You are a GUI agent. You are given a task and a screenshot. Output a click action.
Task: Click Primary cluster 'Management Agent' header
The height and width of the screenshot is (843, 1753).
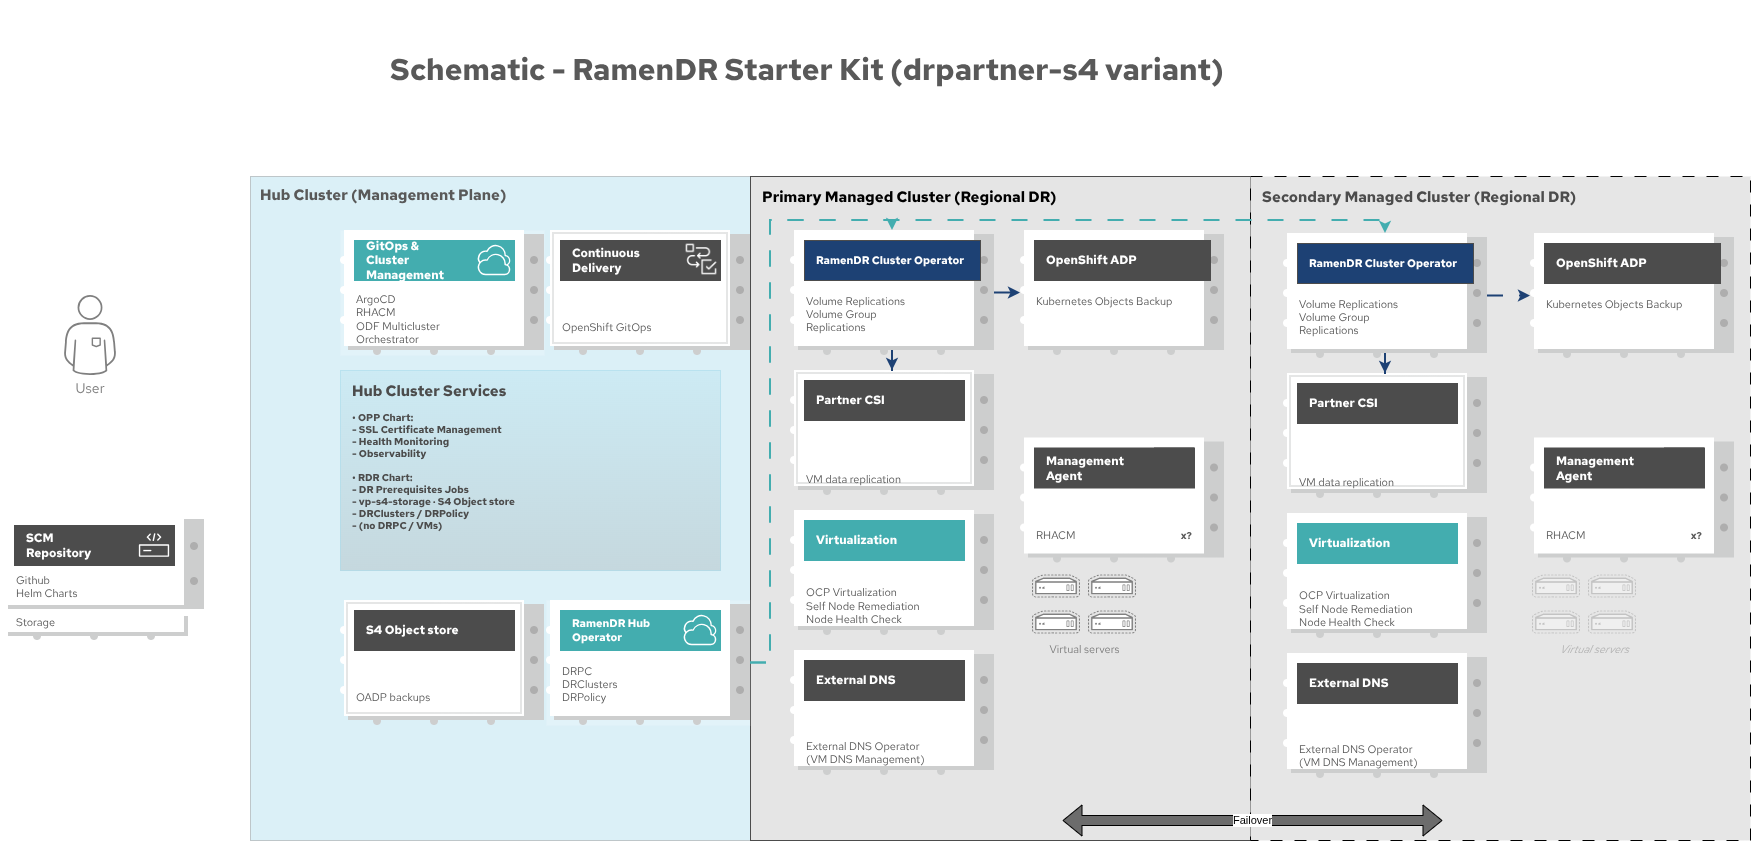pyautogui.click(x=1114, y=468)
